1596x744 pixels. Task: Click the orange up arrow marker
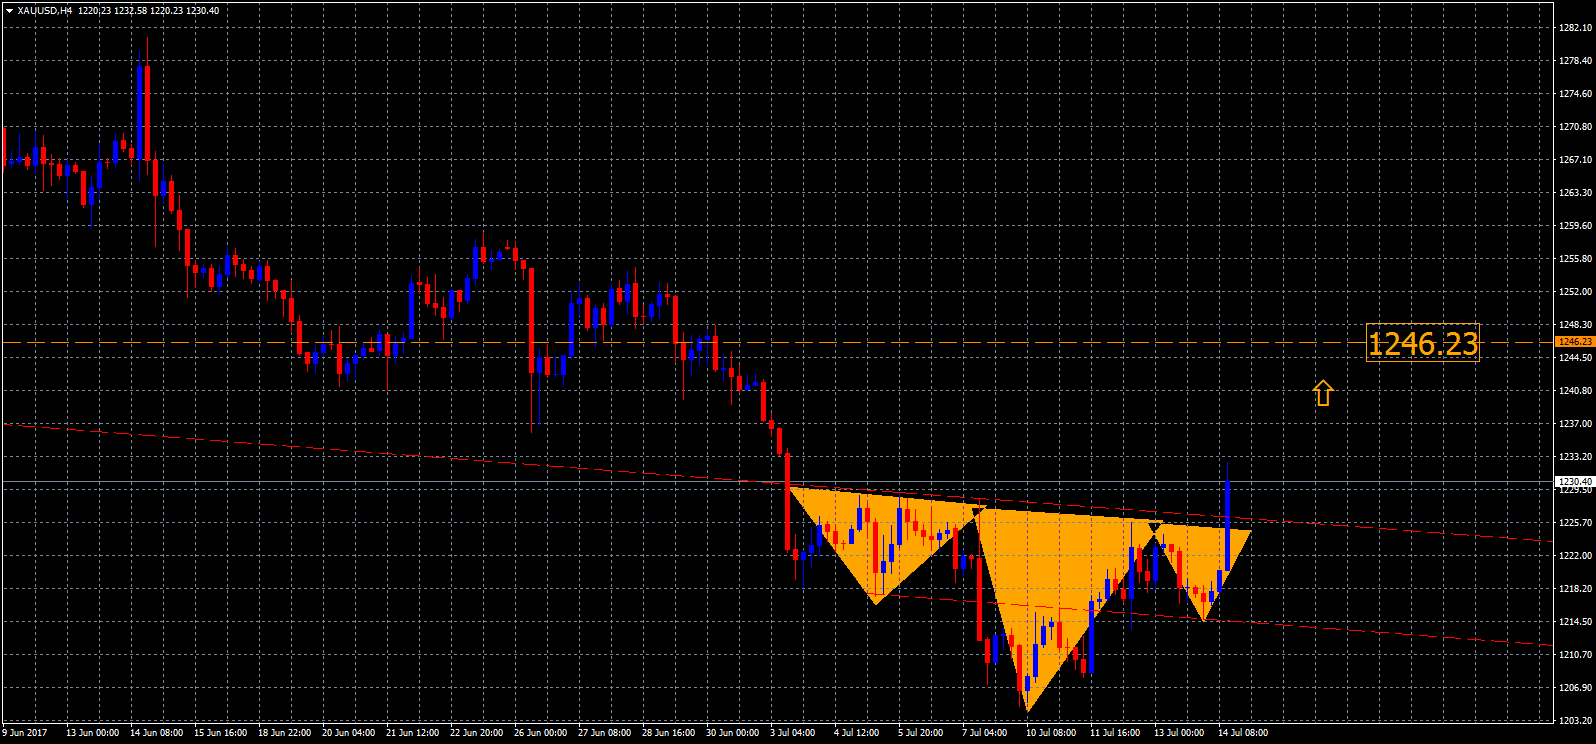pos(1323,393)
